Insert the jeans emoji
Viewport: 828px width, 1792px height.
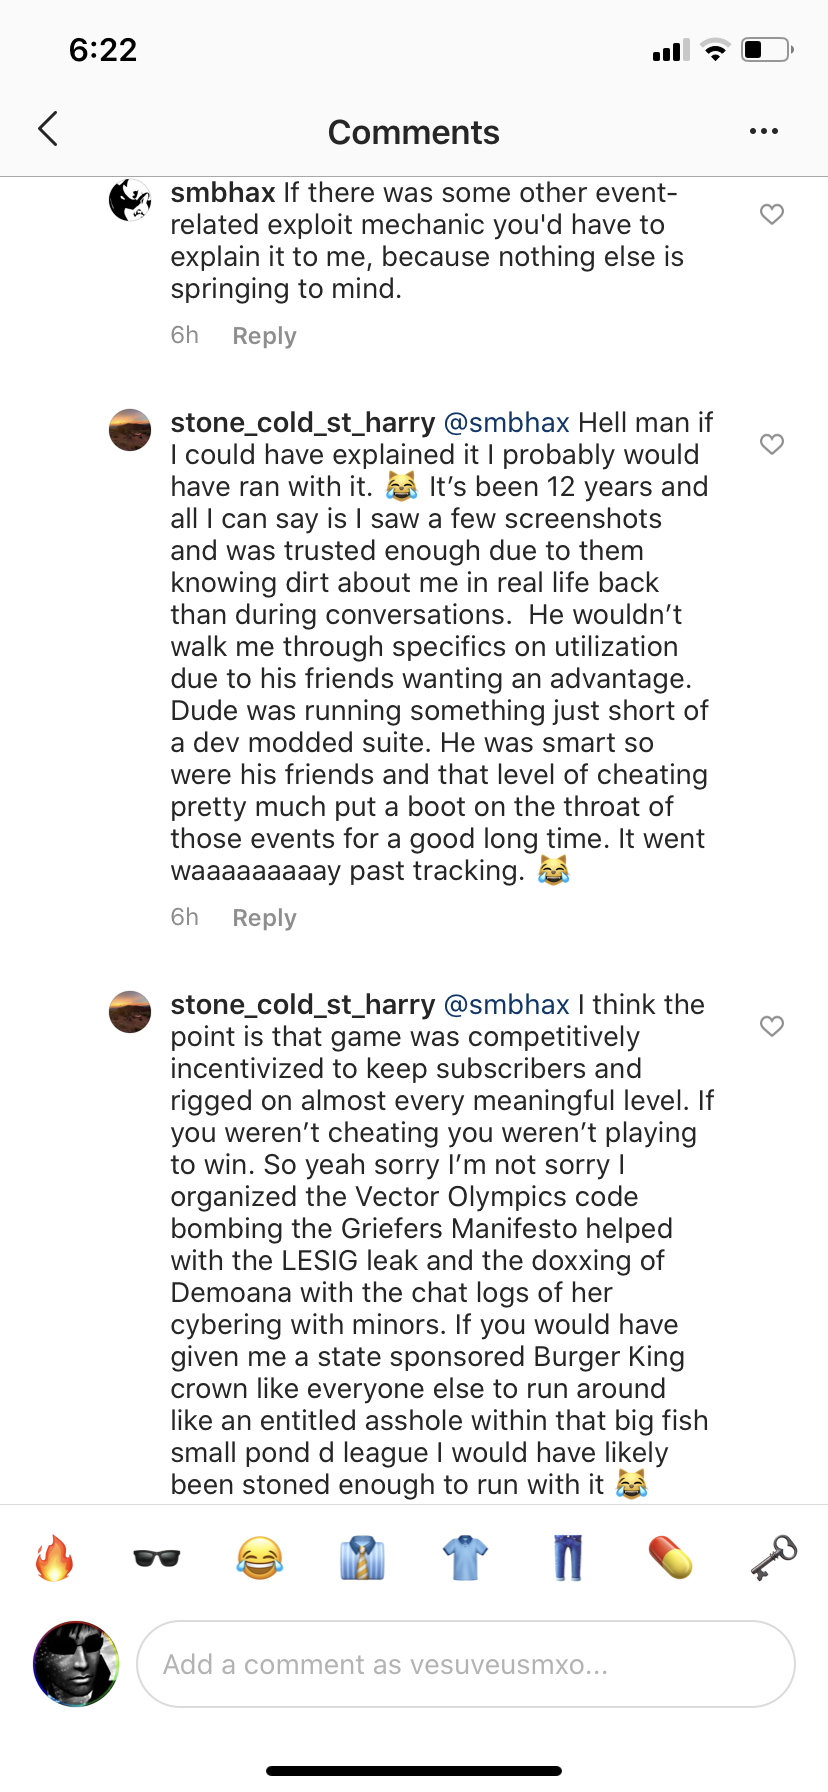tap(568, 1558)
